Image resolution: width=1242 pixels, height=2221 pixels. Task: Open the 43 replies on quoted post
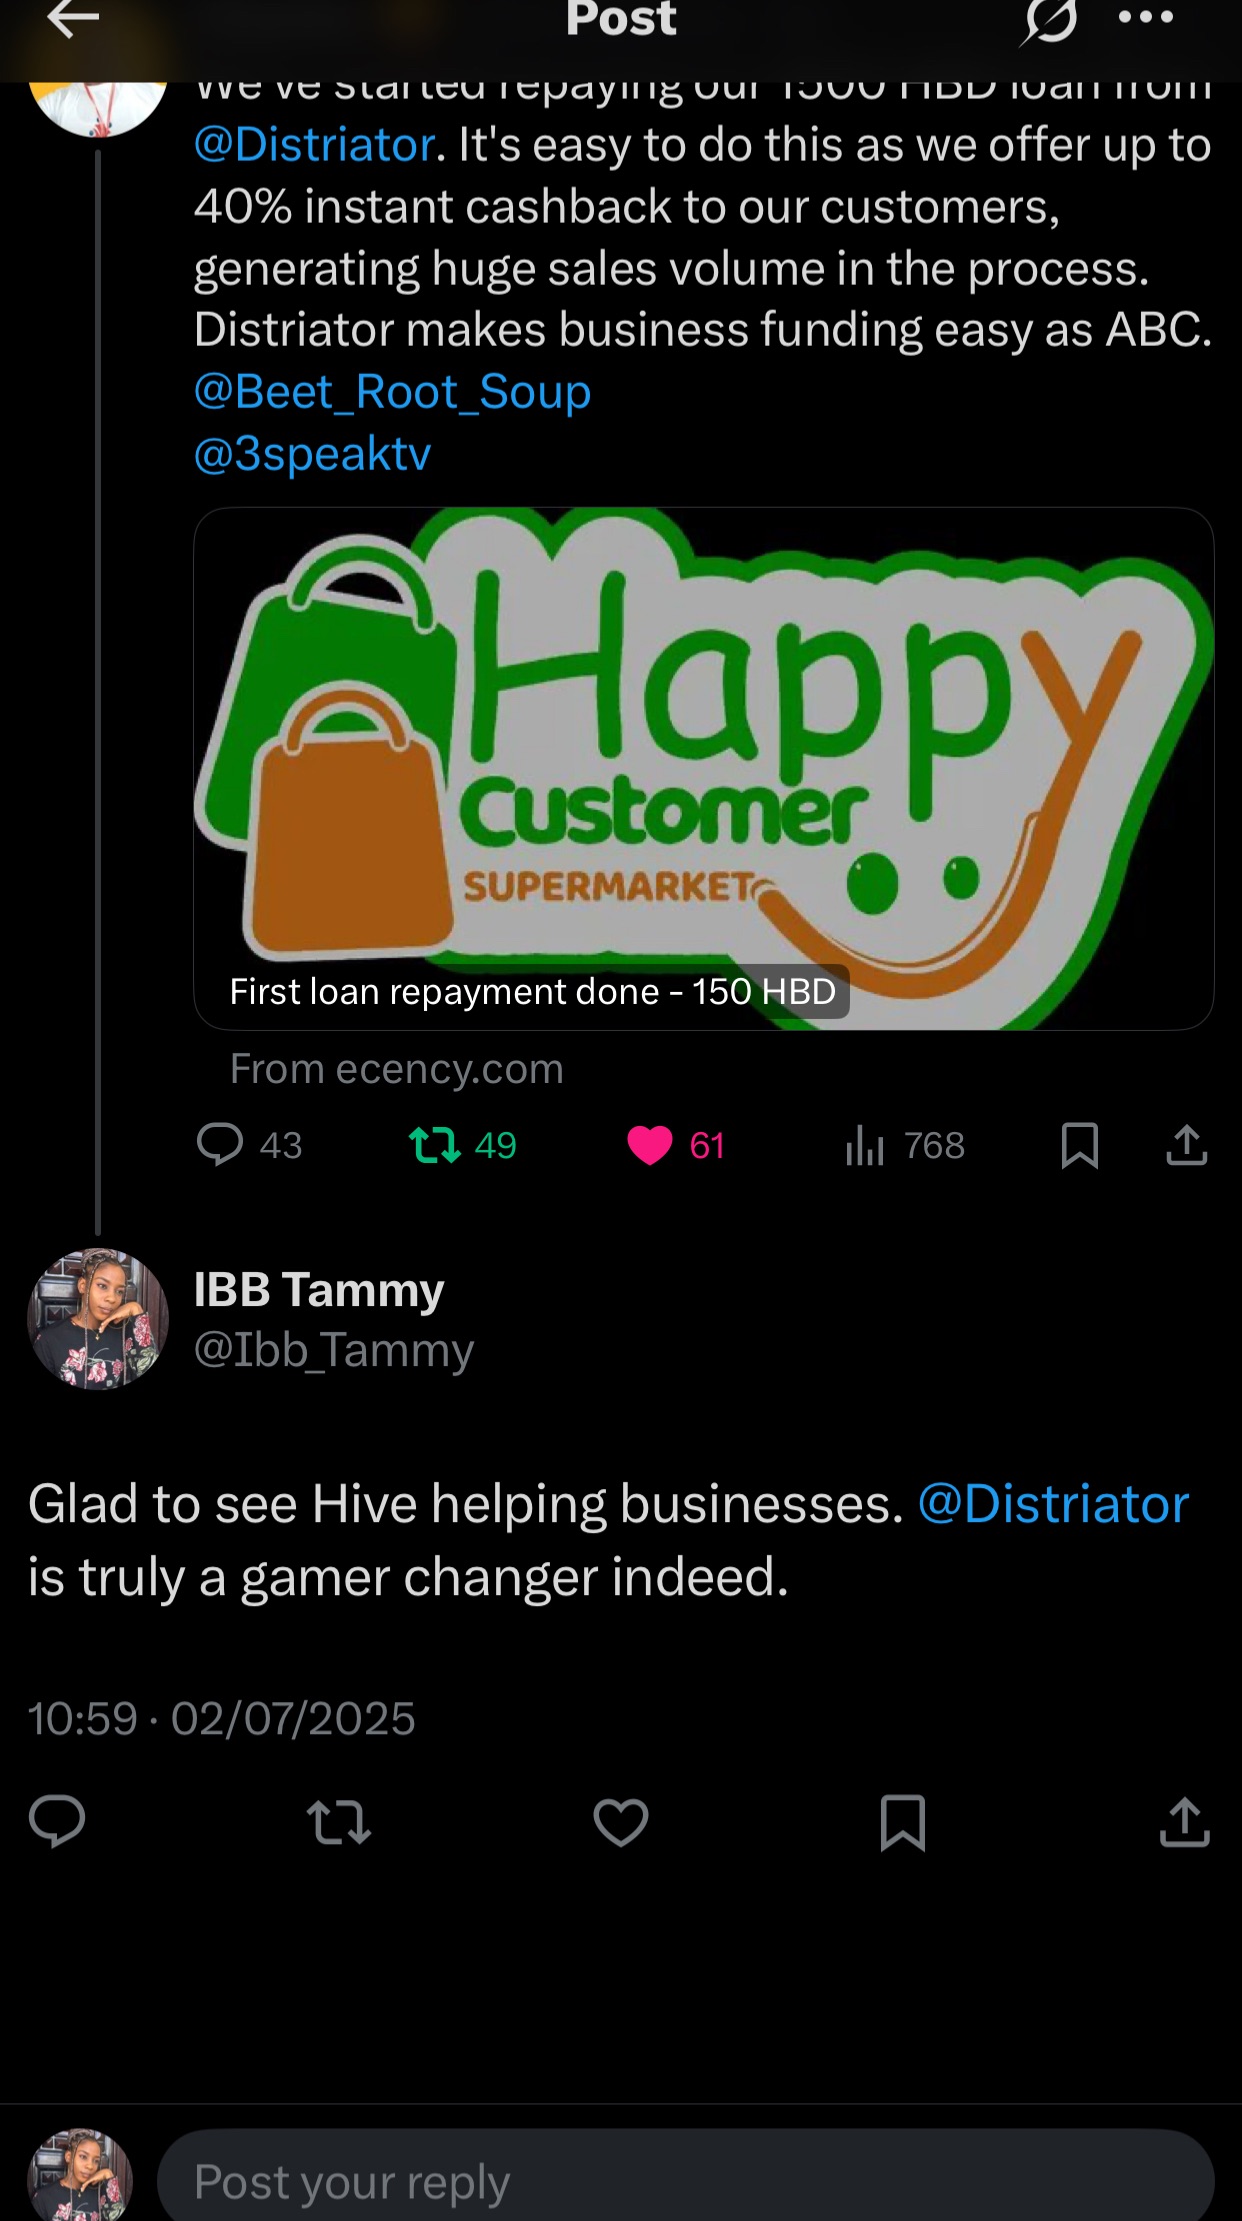pos(249,1145)
